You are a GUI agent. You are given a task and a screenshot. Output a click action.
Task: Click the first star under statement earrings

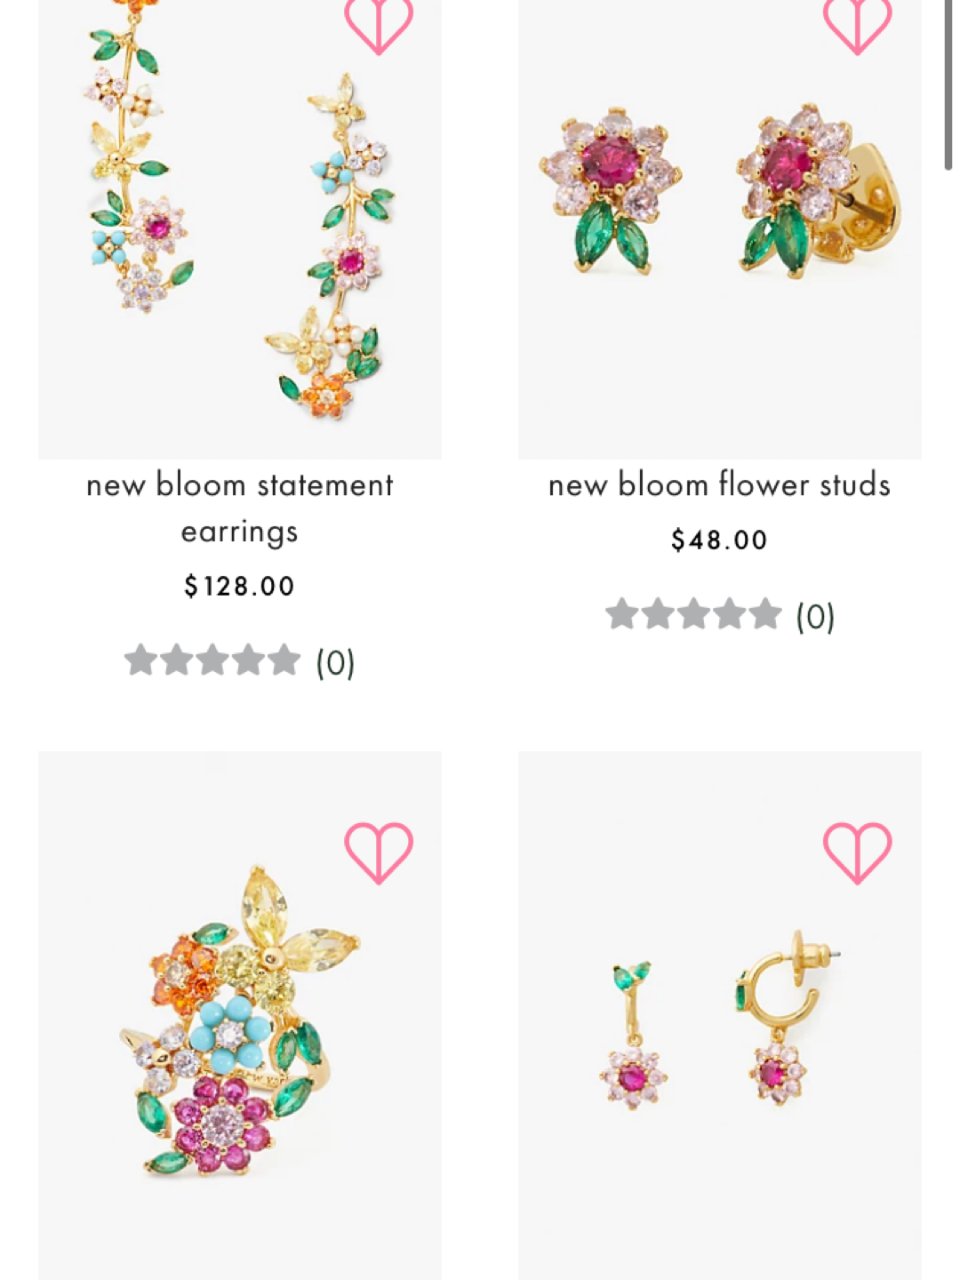click(x=141, y=660)
